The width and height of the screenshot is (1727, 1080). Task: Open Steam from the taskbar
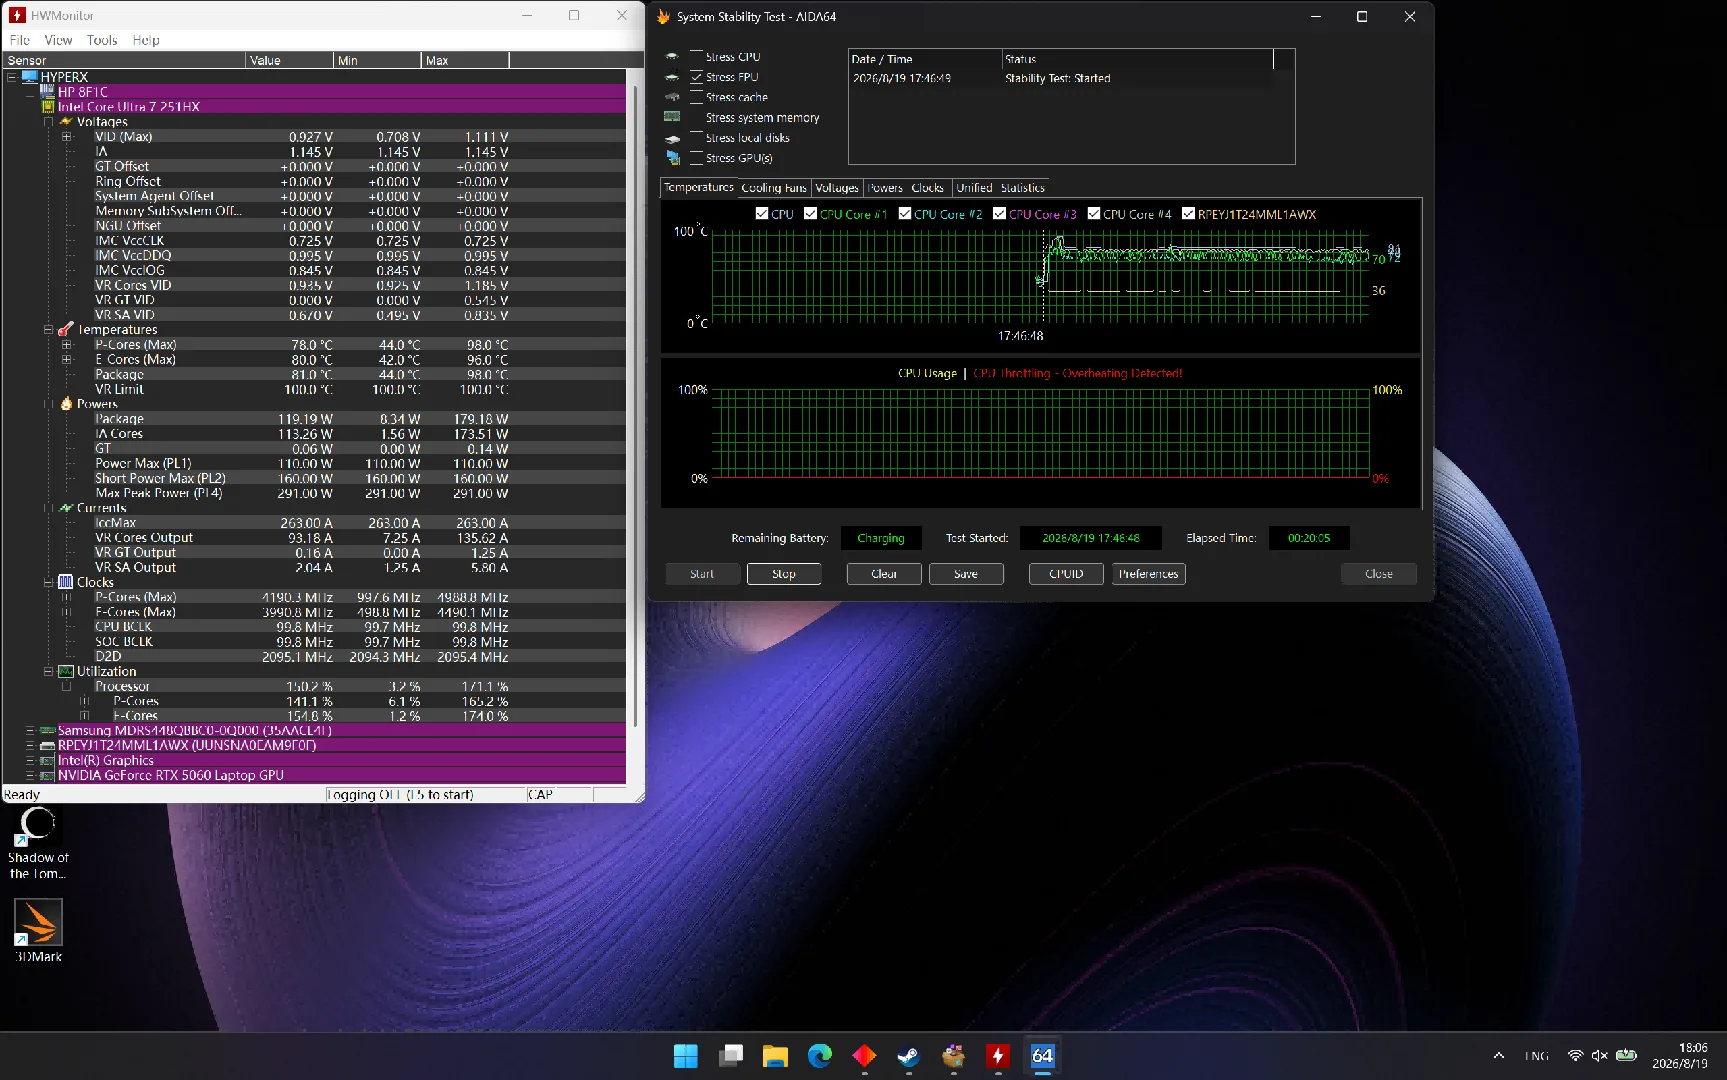coord(909,1056)
